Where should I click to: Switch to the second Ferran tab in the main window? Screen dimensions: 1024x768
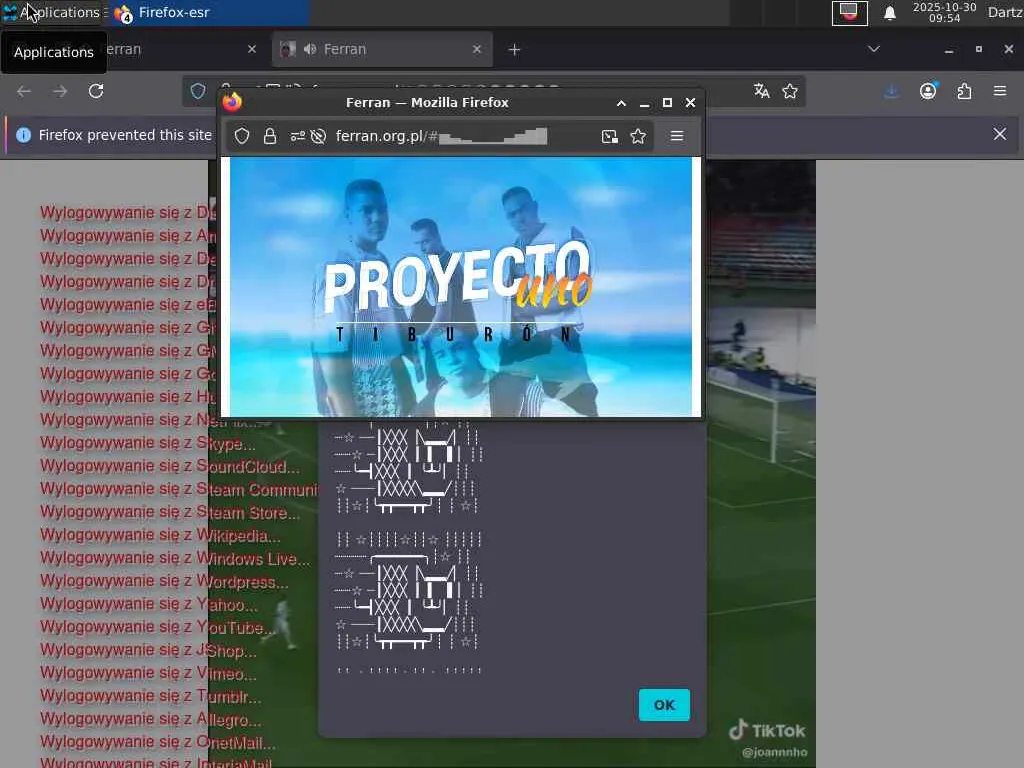point(382,50)
